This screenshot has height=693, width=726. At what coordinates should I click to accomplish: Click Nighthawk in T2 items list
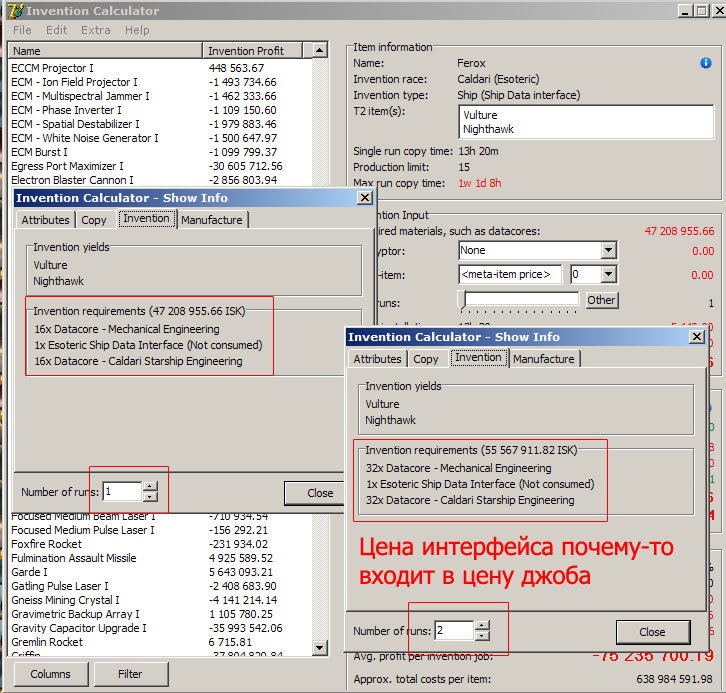(488, 129)
